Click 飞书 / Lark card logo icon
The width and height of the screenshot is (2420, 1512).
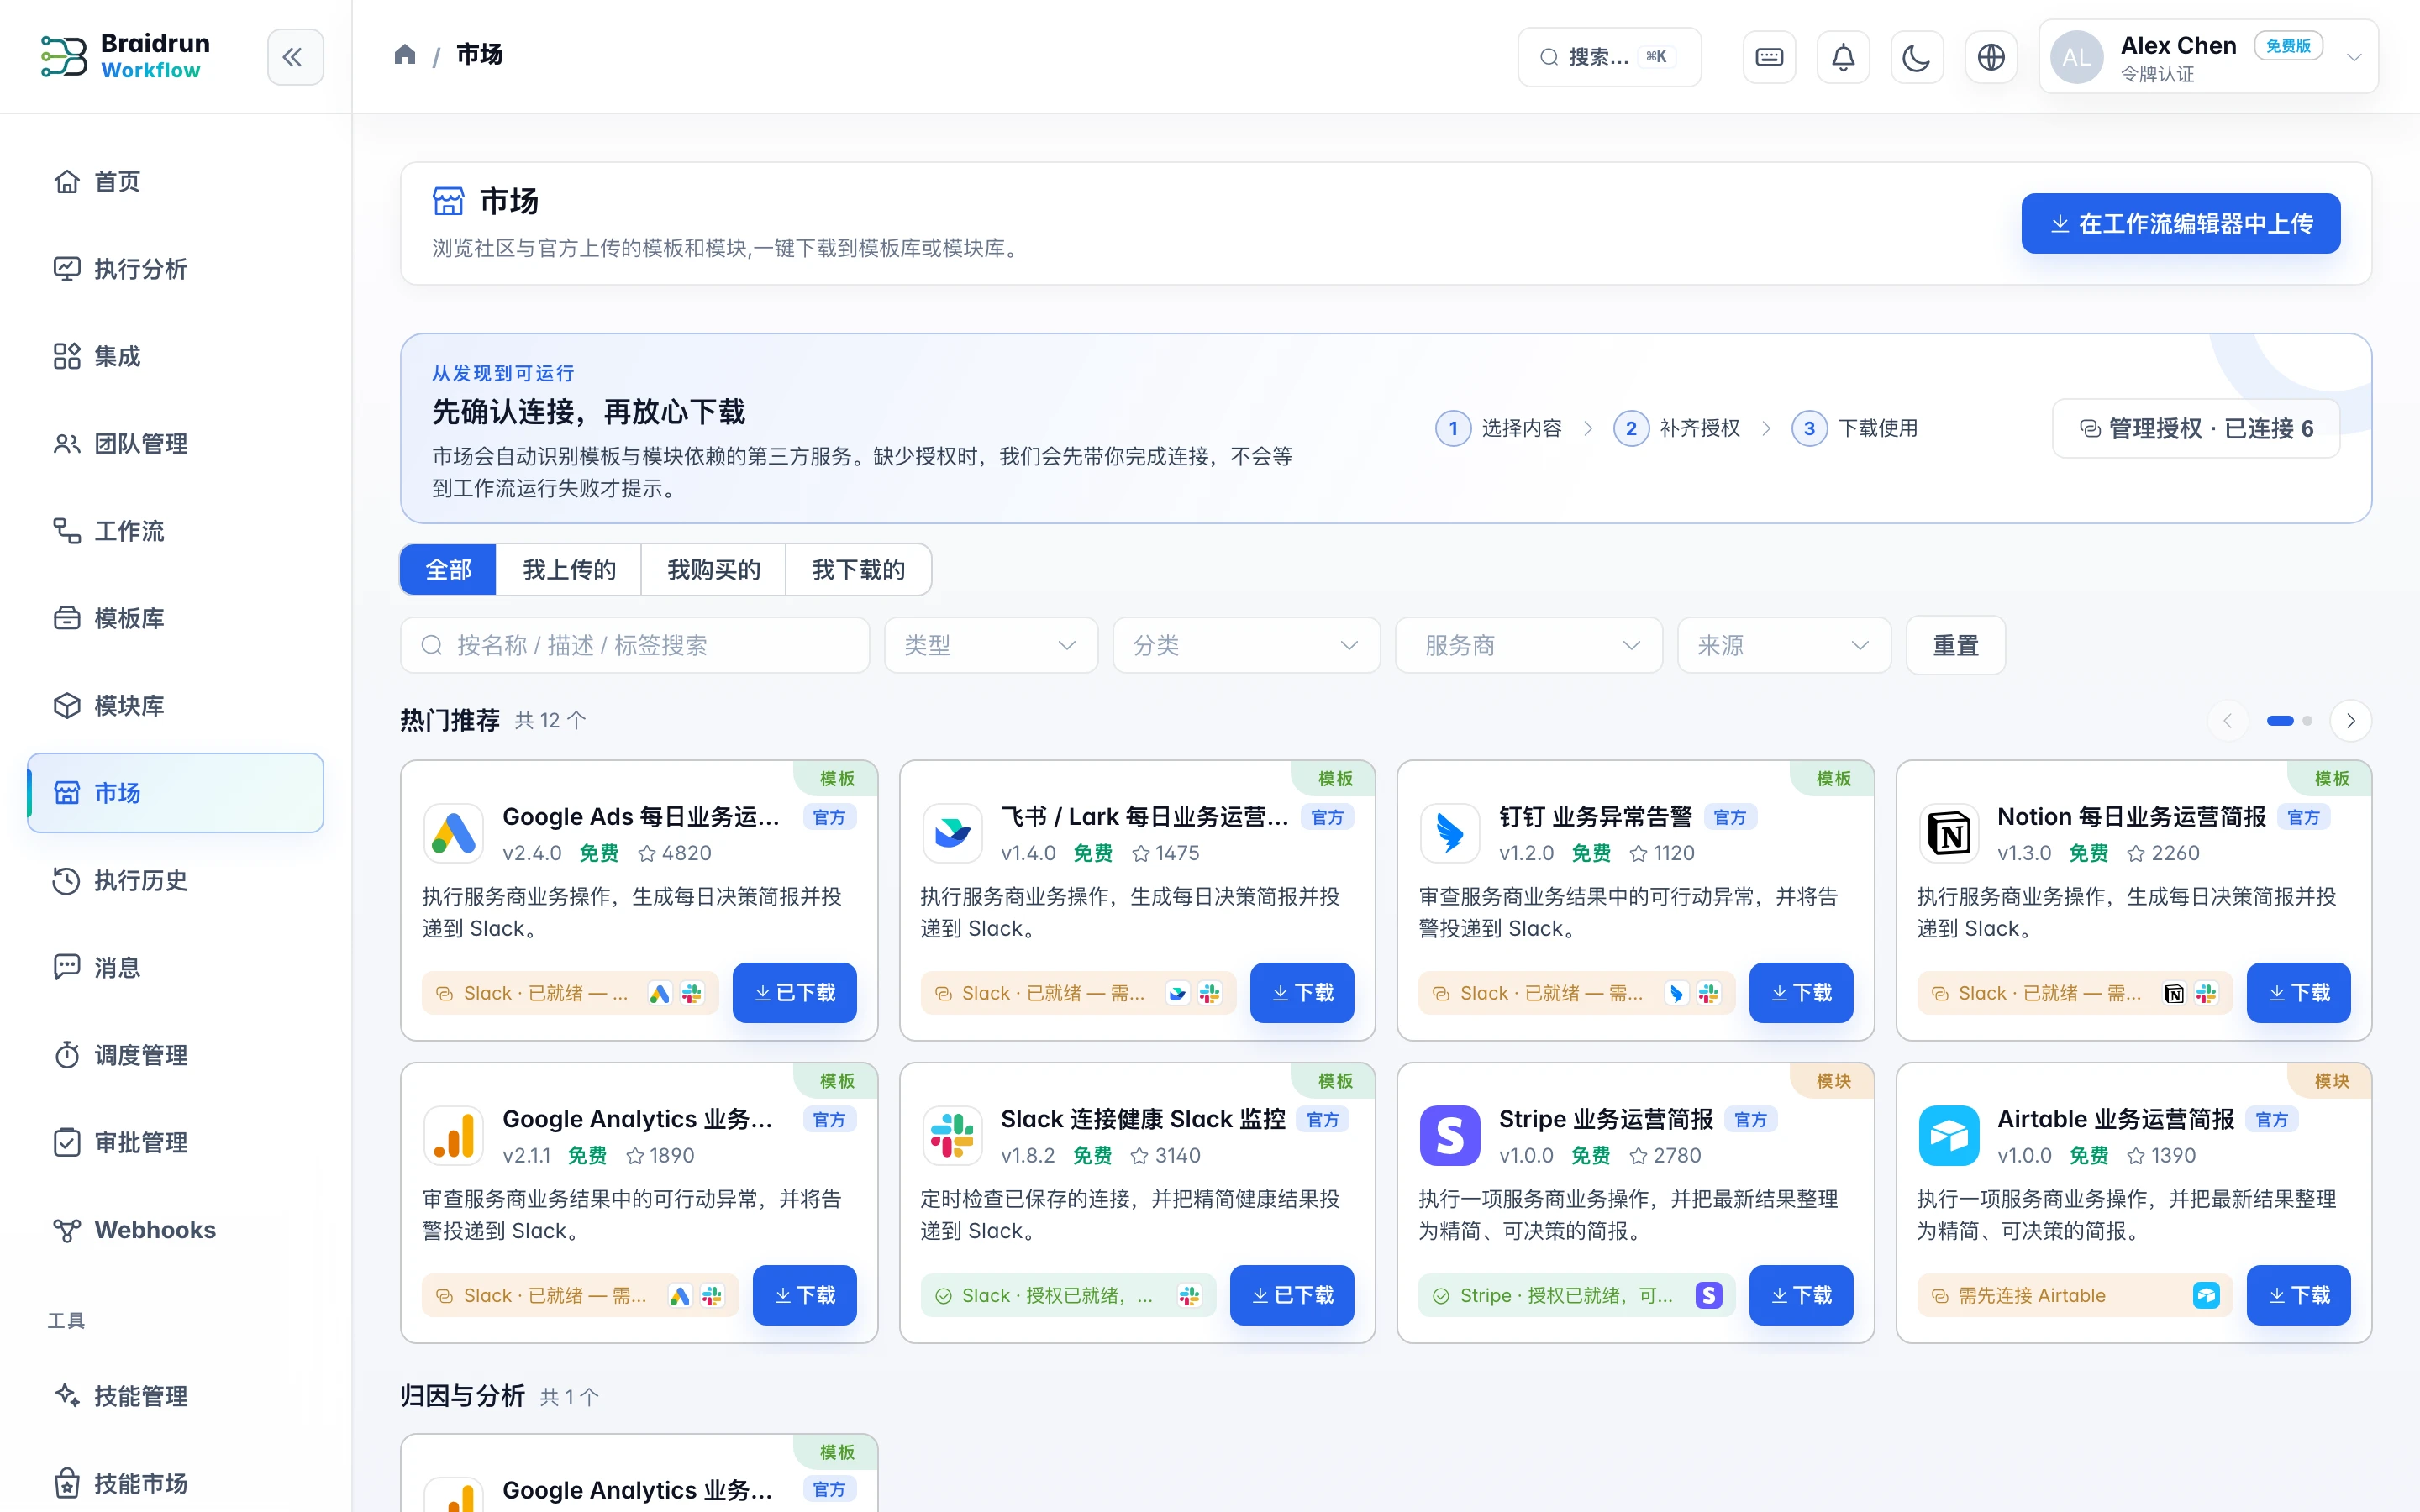click(x=951, y=833)
